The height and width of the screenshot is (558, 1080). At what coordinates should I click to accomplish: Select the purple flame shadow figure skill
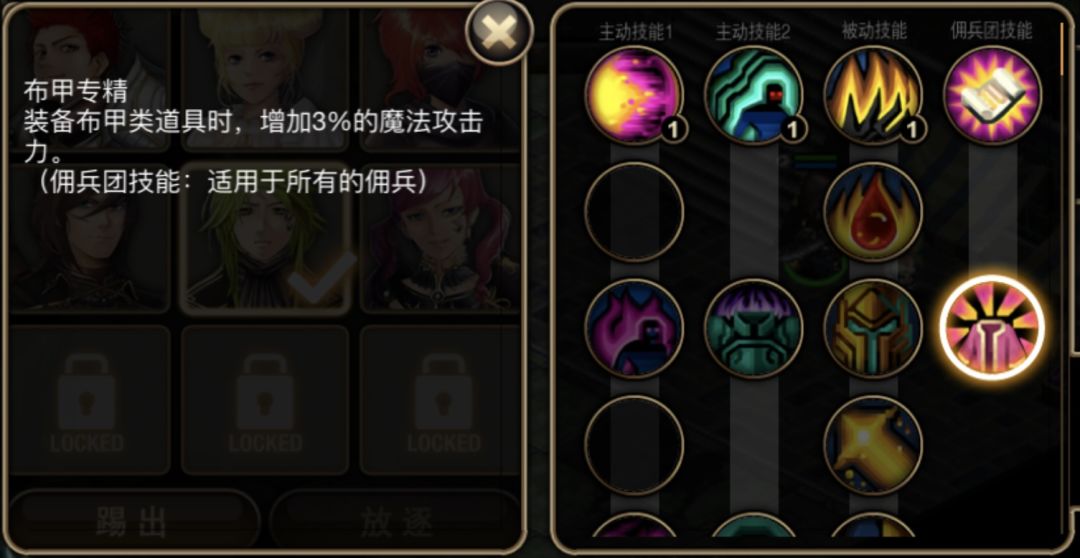tap(634, 328)
